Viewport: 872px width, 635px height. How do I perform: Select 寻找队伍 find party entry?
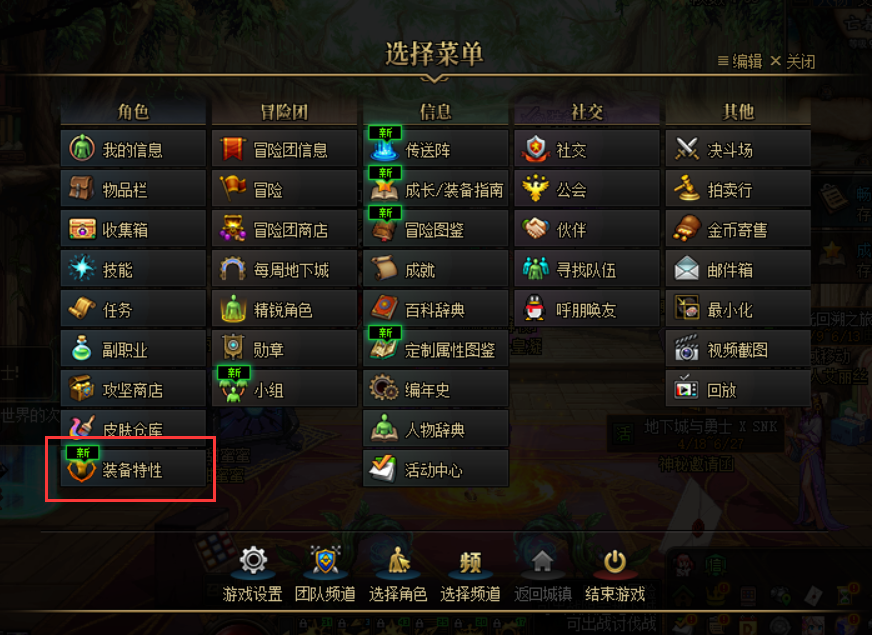587,270
